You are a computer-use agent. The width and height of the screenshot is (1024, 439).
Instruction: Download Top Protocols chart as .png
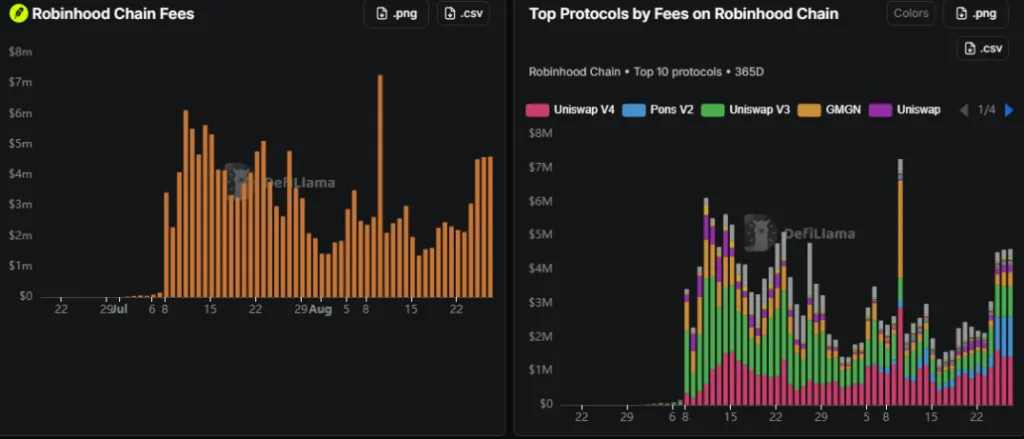[976, 14]
